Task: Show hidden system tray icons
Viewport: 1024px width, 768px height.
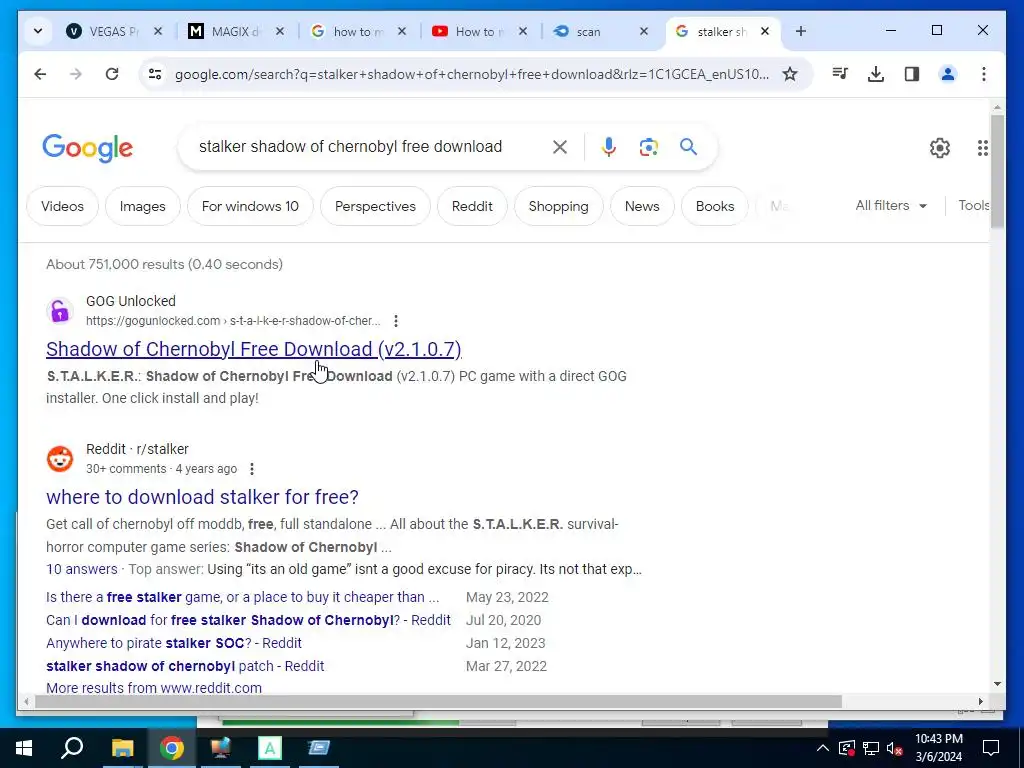Action: click(822, 748)
